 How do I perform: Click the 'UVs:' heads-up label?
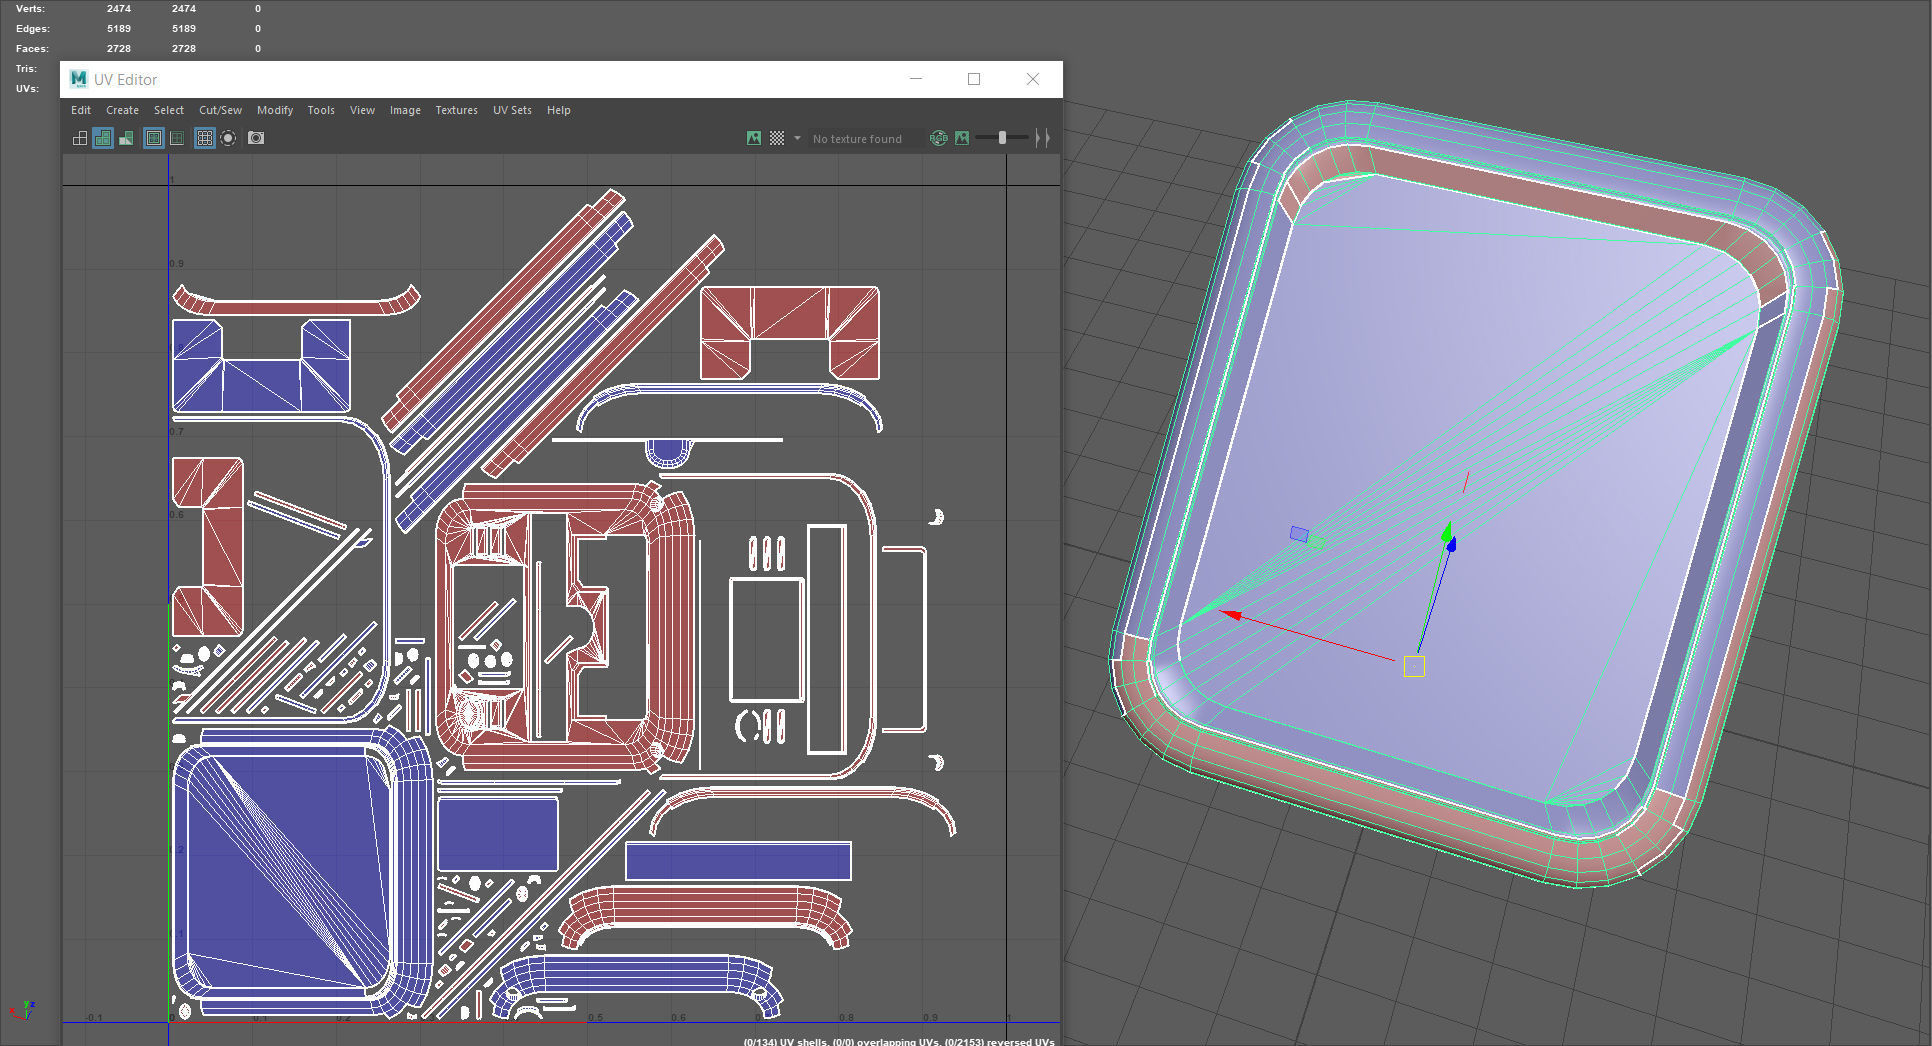pyautogui.click(x=27, y=89)
